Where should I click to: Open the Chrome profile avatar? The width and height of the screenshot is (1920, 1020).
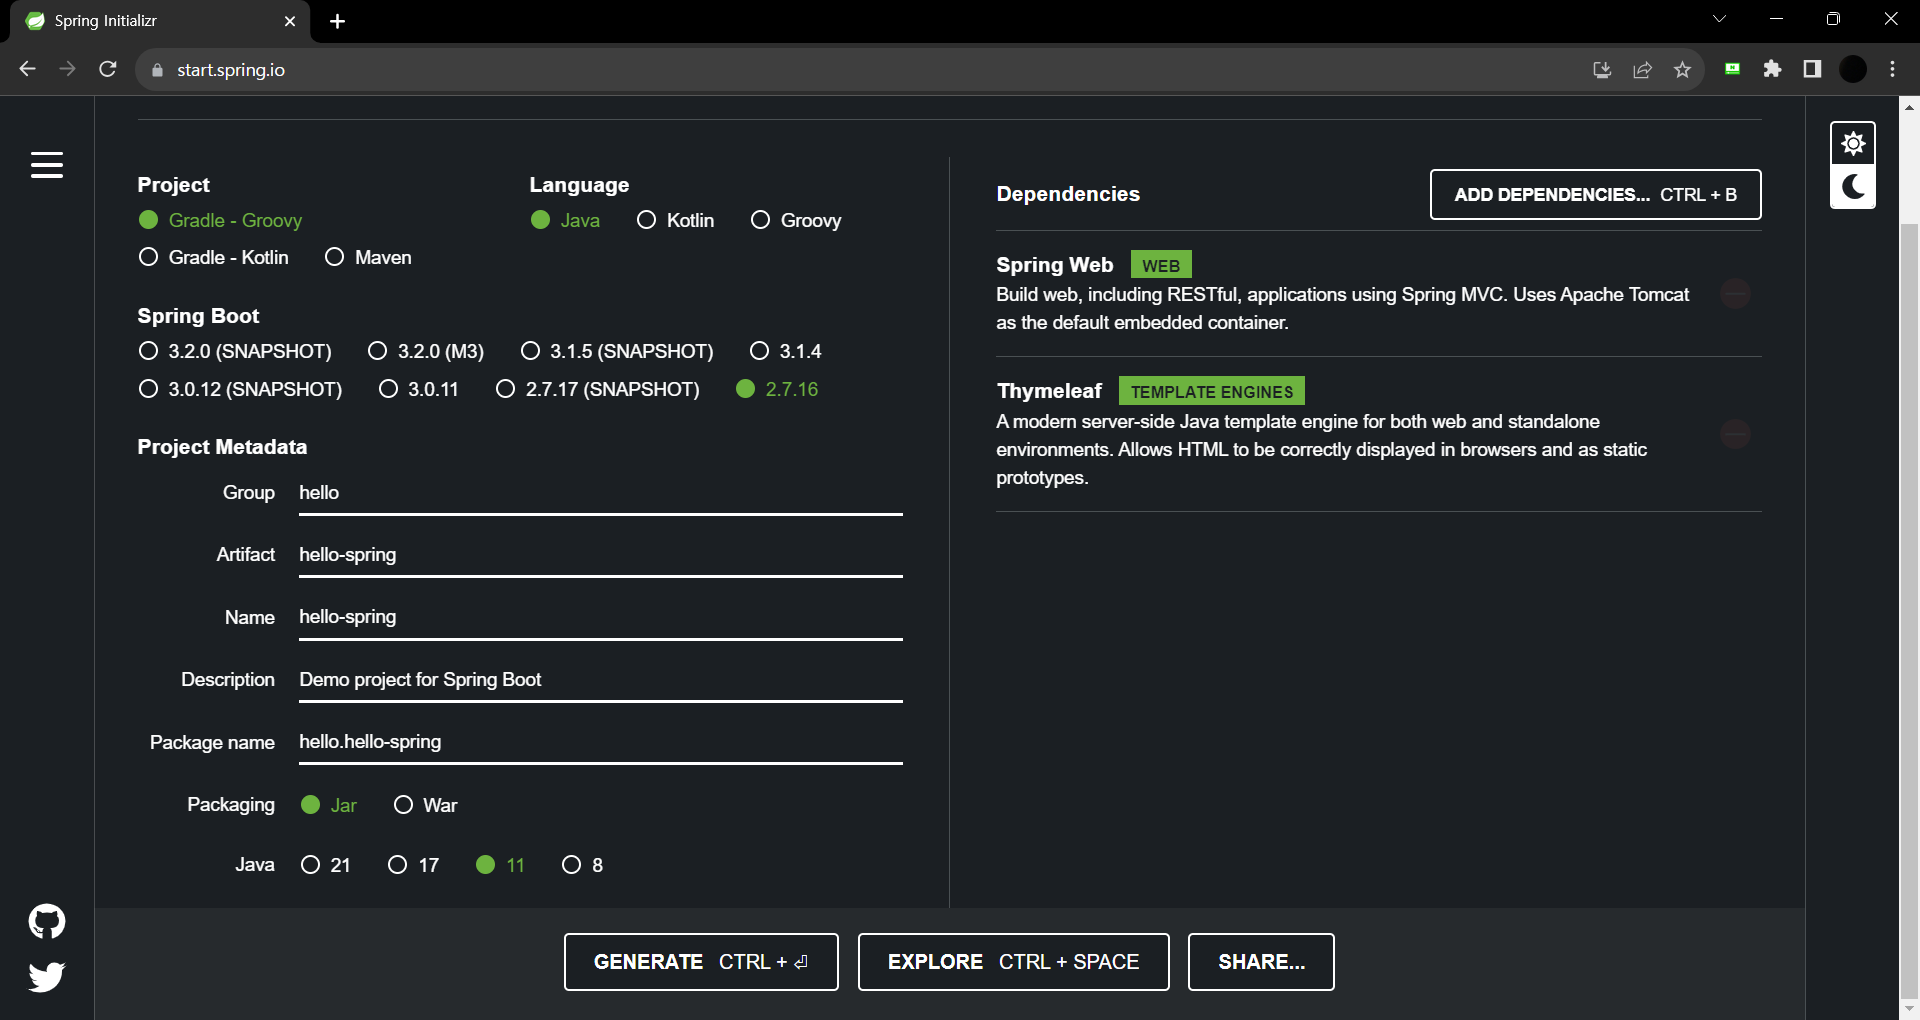pos(1853,69)
